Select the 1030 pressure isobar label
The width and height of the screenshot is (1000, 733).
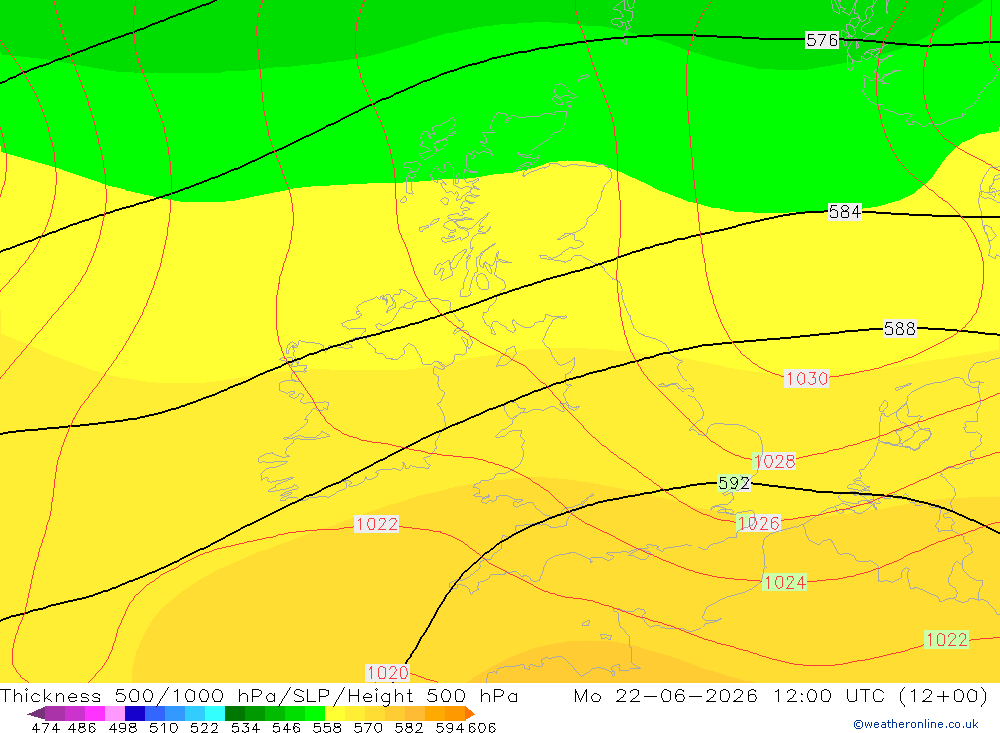point(807,378)
